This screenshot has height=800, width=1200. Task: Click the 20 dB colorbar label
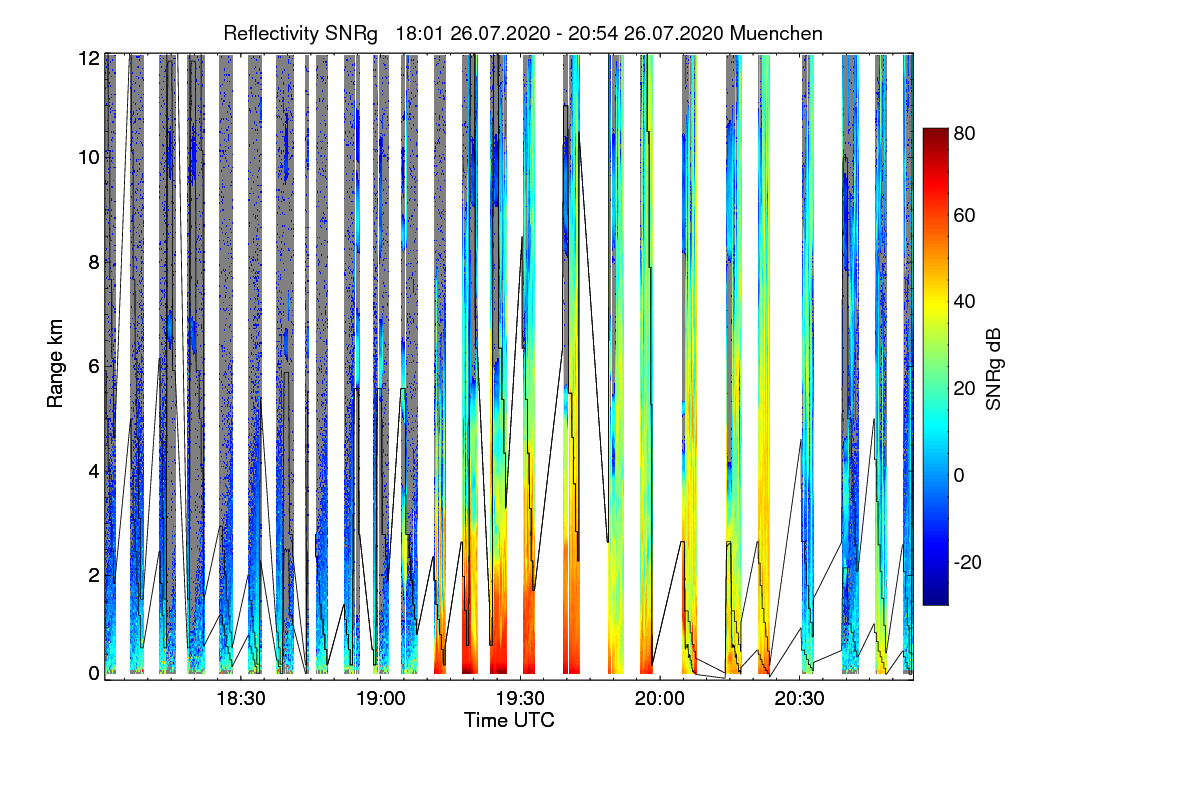(964, 389)
